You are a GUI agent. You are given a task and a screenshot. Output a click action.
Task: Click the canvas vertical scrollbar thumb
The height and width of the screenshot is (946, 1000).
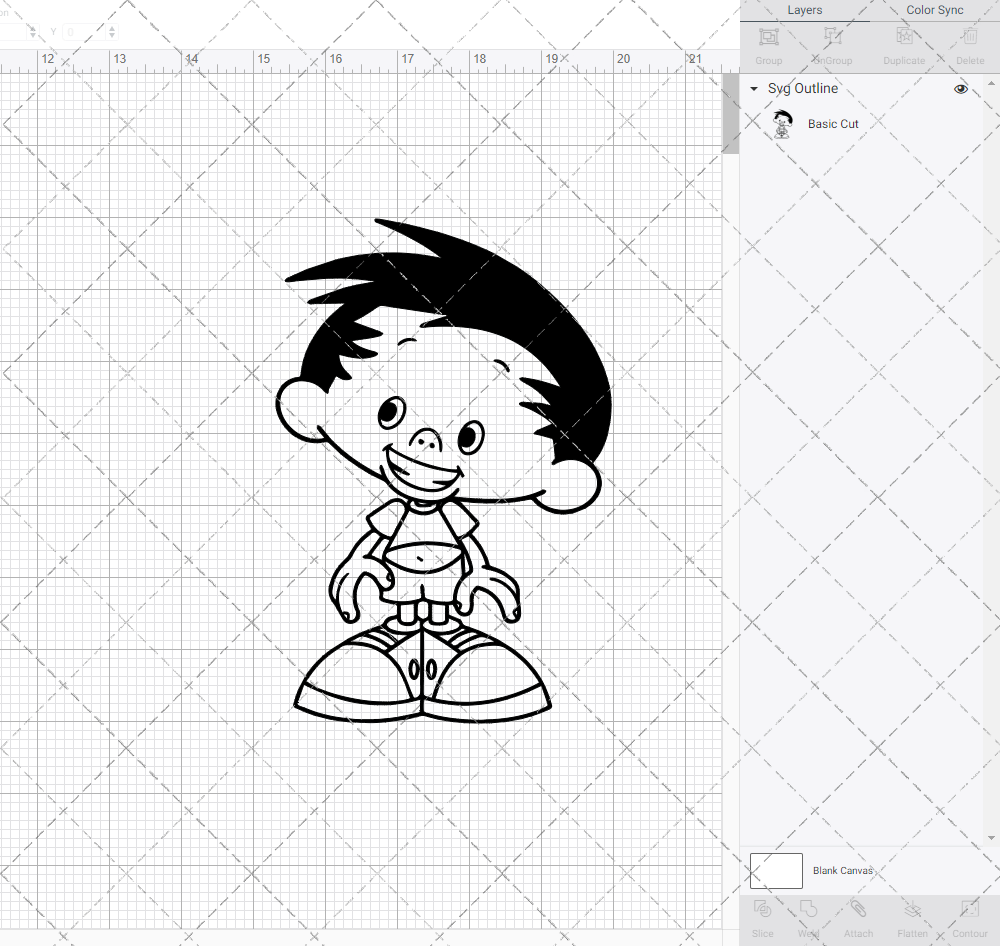[x=730, y=114]
